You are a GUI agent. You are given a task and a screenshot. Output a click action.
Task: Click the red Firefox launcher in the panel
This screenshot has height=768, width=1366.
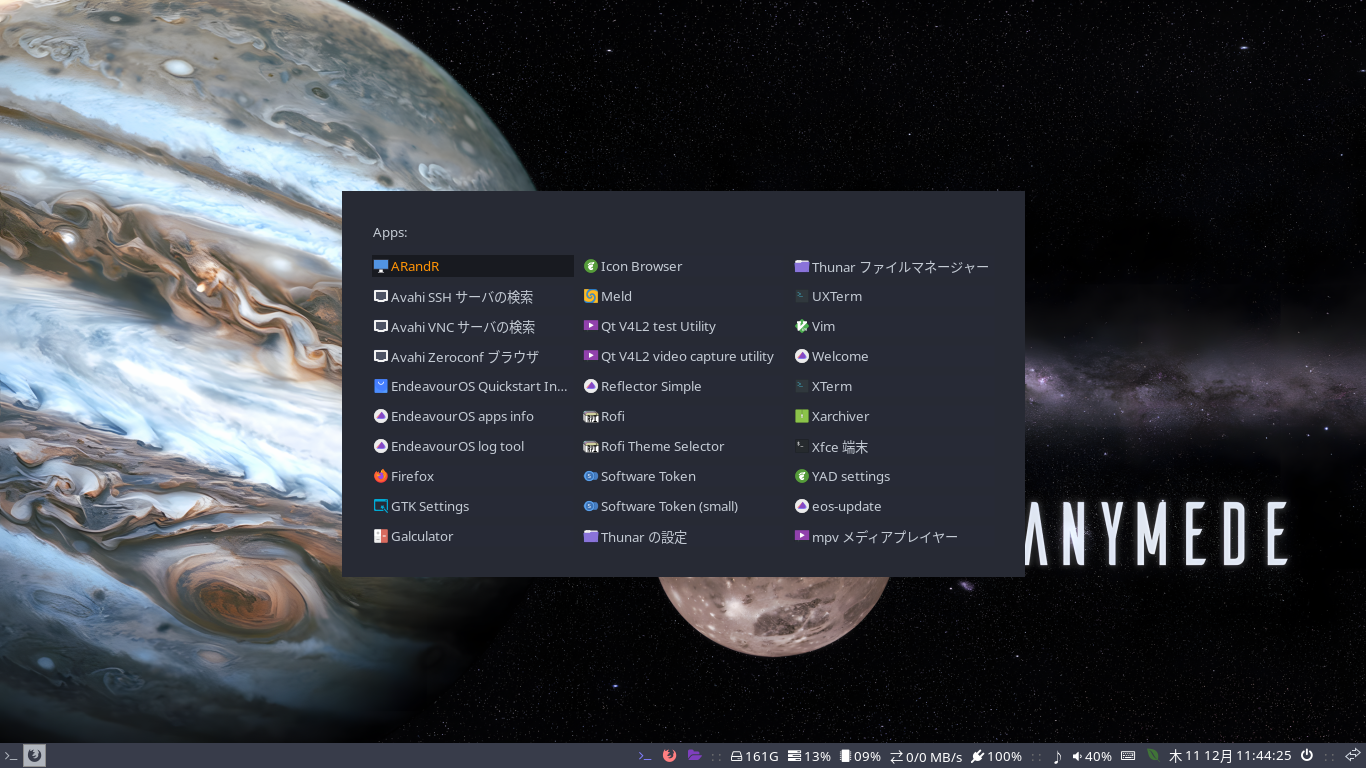coord(670,756)
